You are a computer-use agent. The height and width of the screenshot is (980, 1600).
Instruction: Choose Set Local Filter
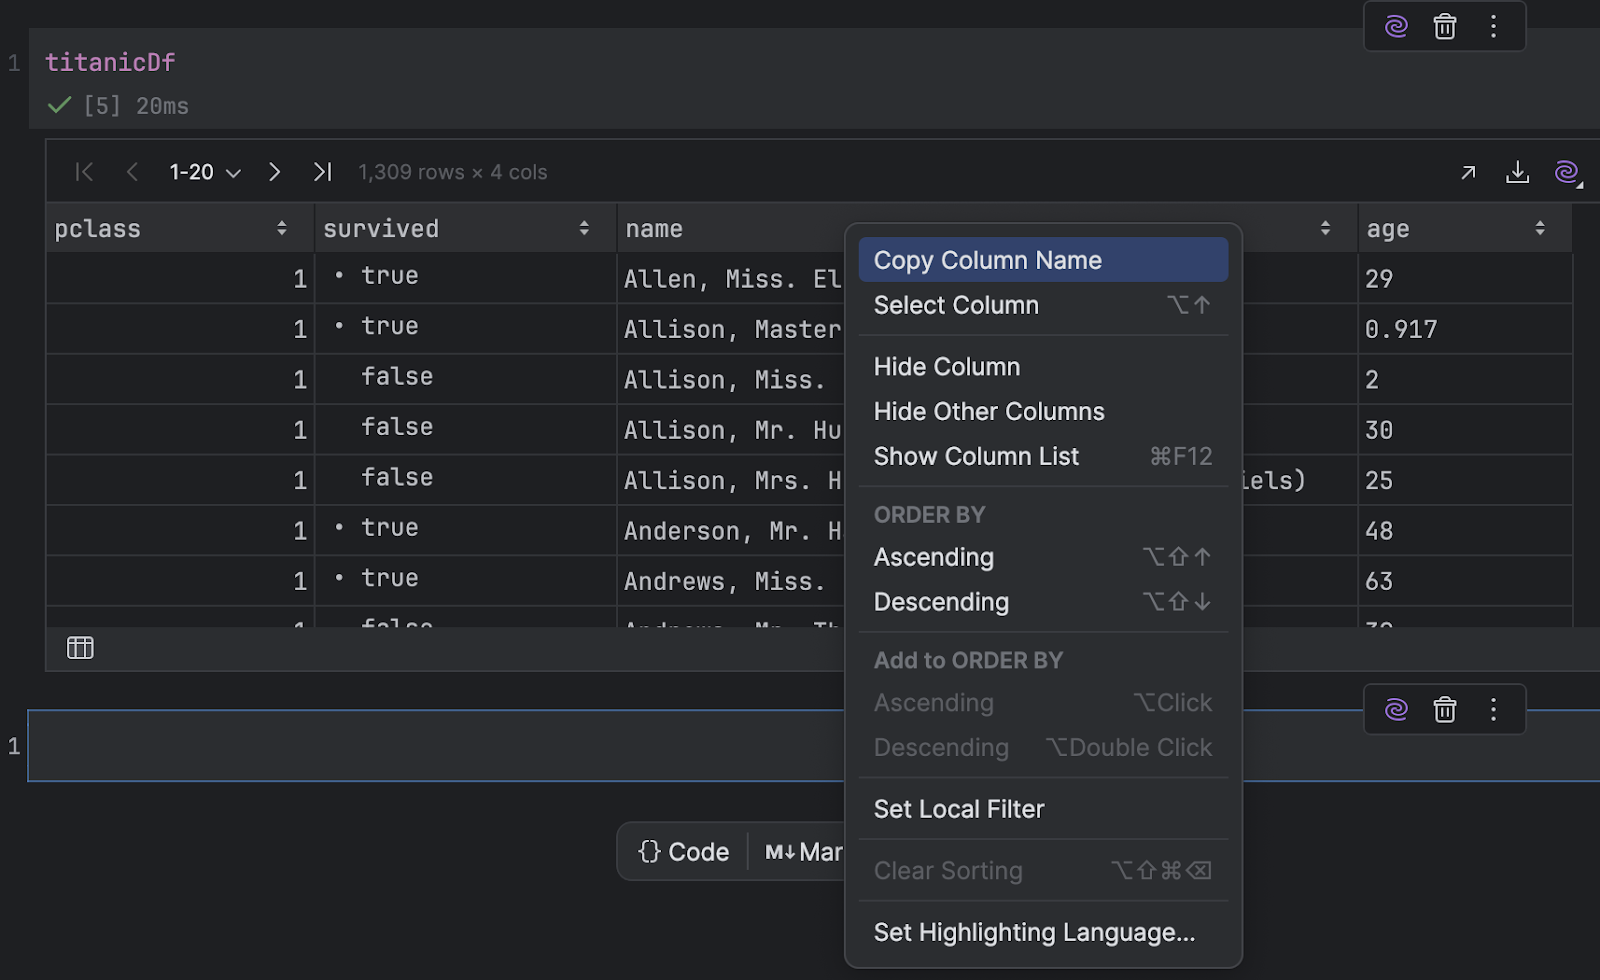1043,809
